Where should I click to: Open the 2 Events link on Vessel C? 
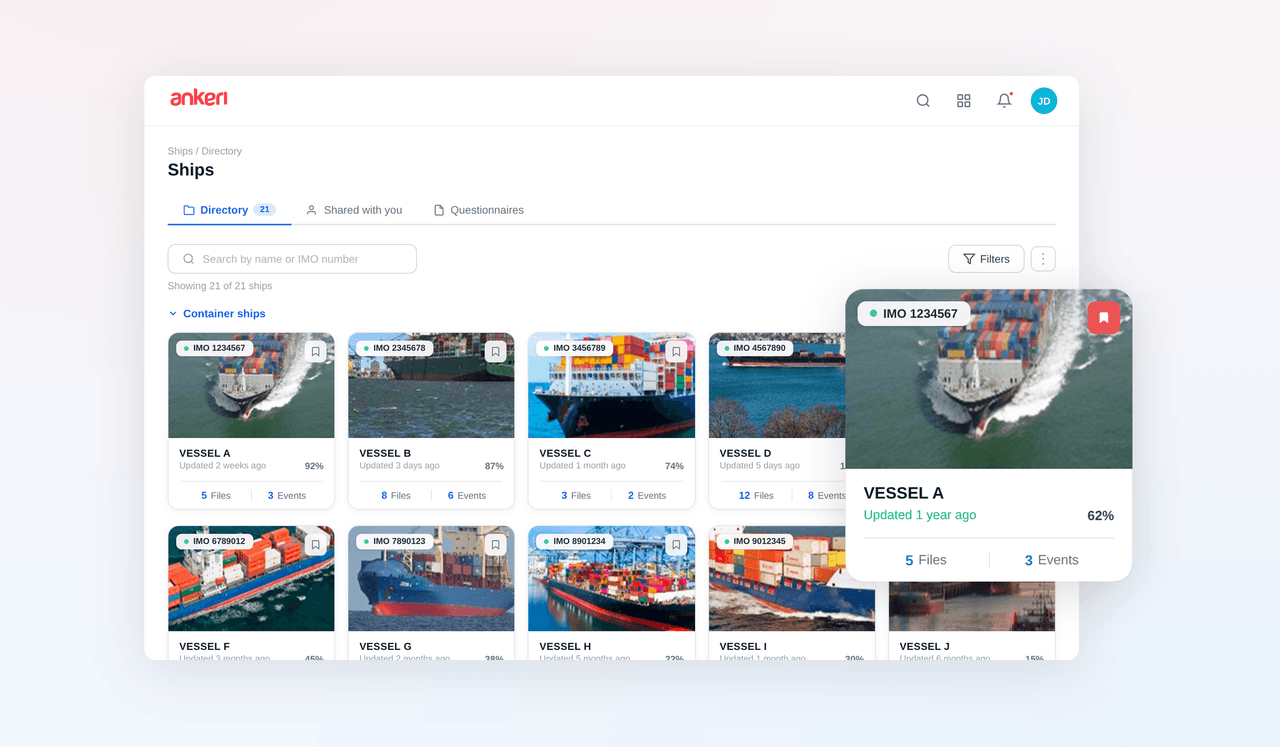pyautogui.click(x=648, y=495)
